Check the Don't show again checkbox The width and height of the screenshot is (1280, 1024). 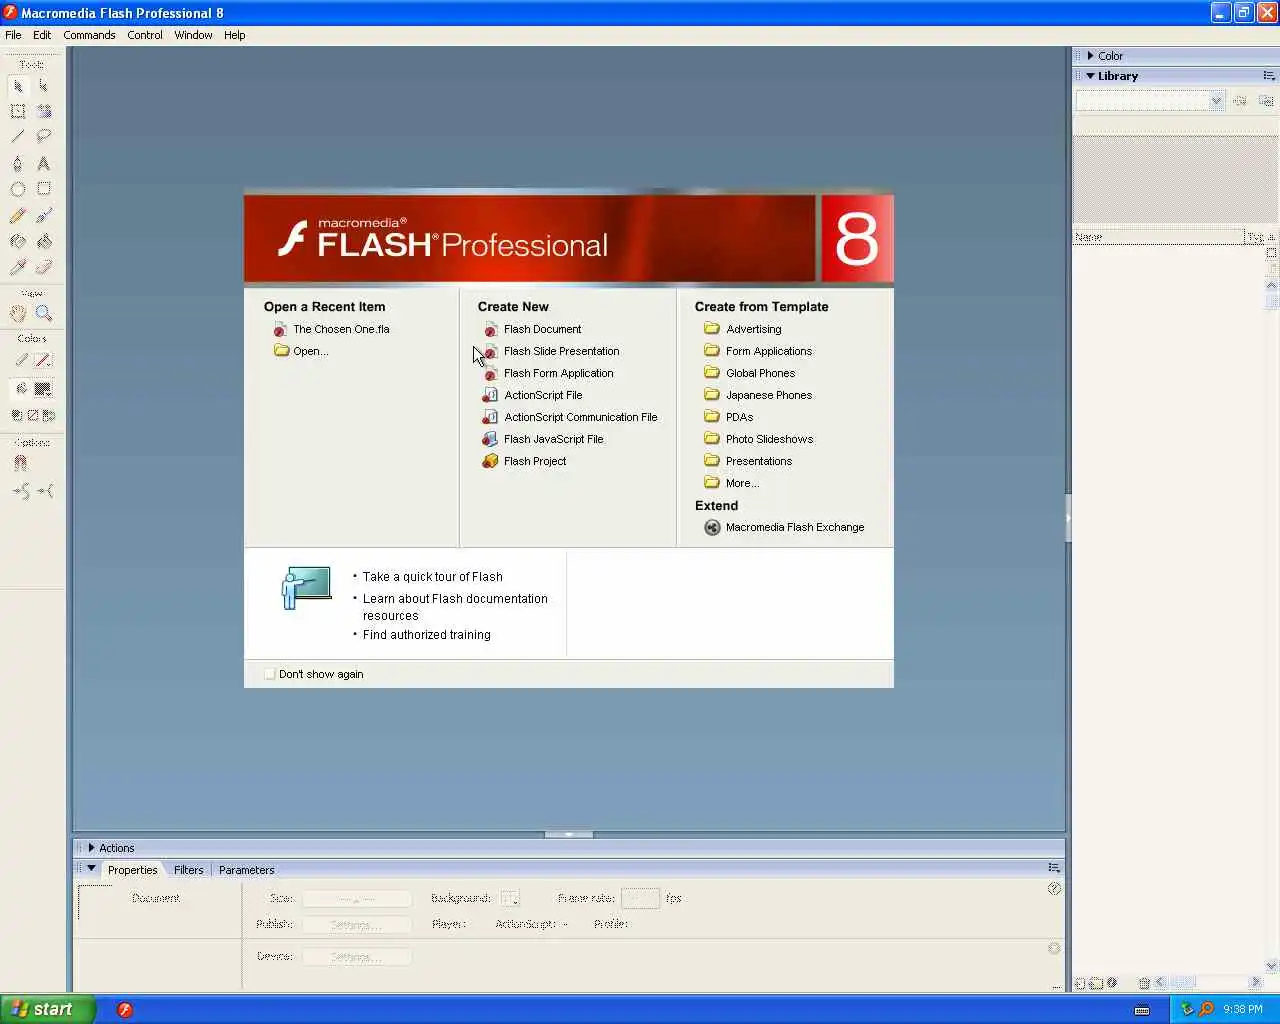[269, 674]
